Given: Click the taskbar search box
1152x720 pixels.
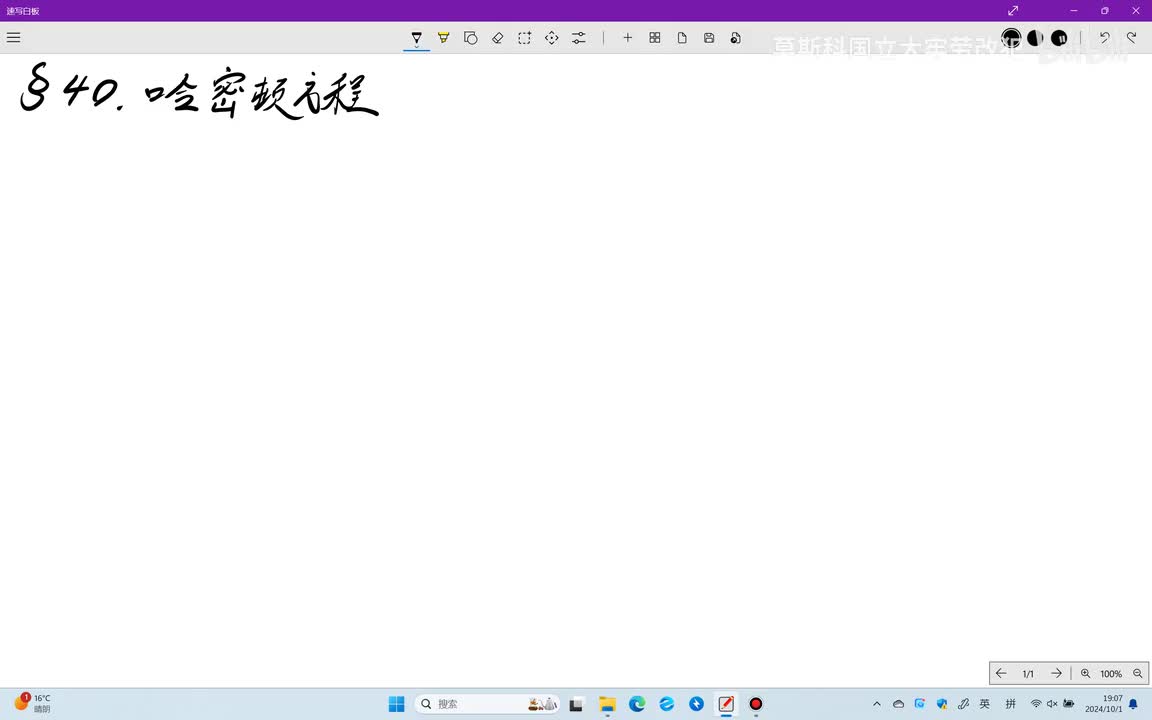Looking at the screenshot, I should pos(487,704).
